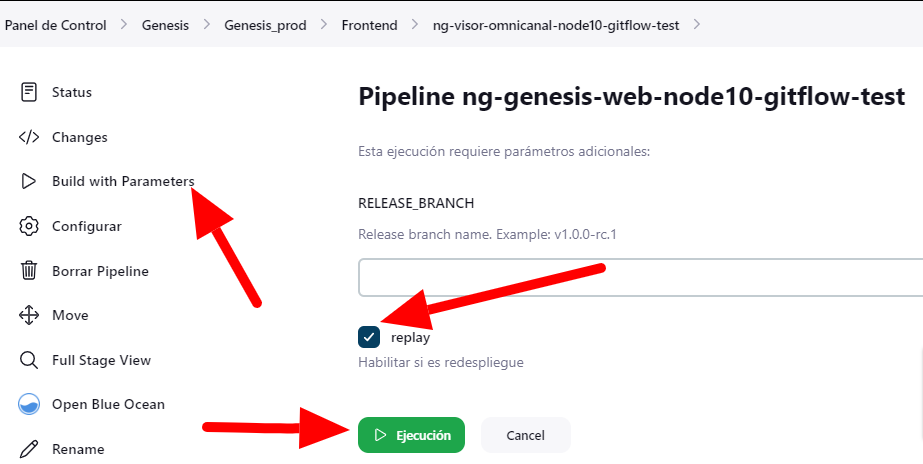Expand the chevron after Genesis_prod breadcrumb
This screenshot has width=923, height=464.
pos(324,25)
